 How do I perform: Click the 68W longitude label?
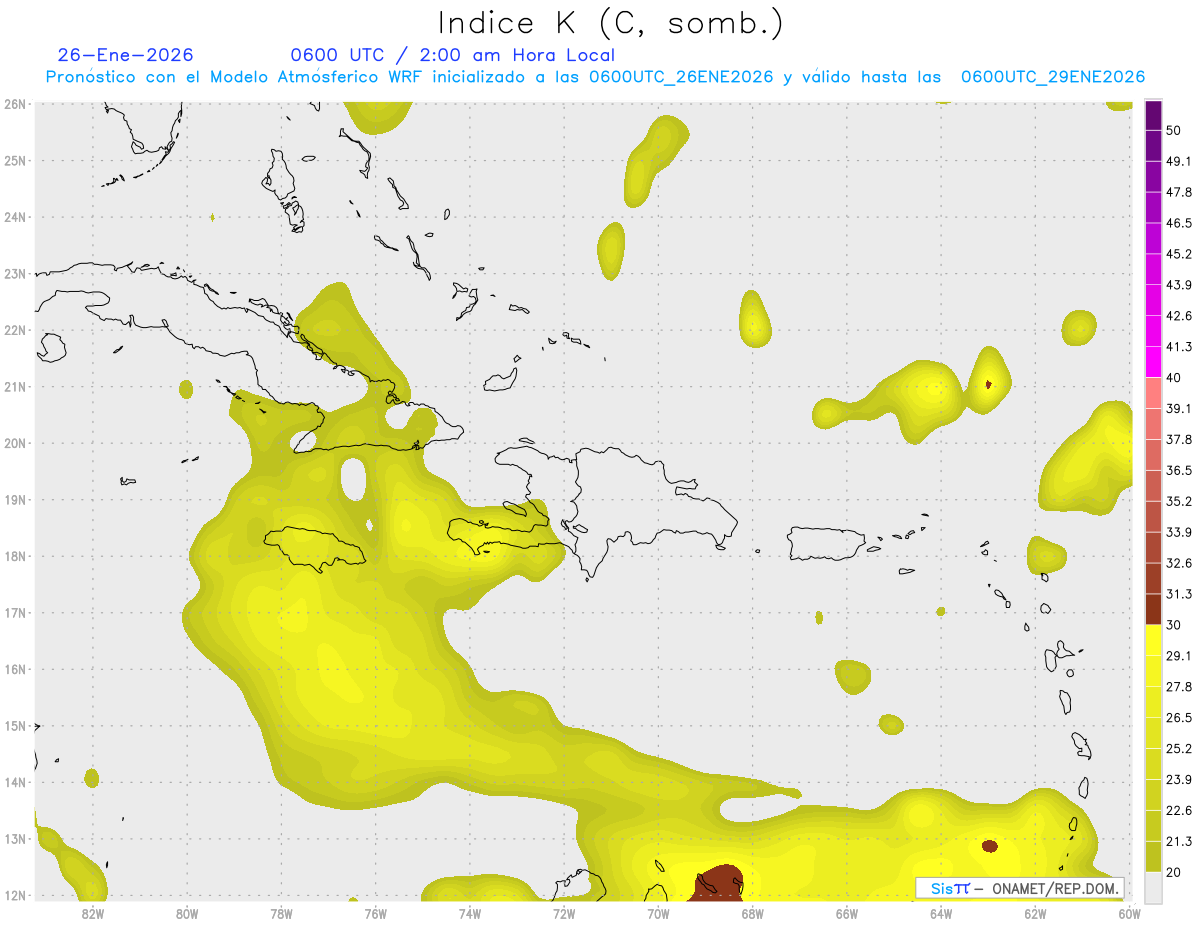[752, 913]
